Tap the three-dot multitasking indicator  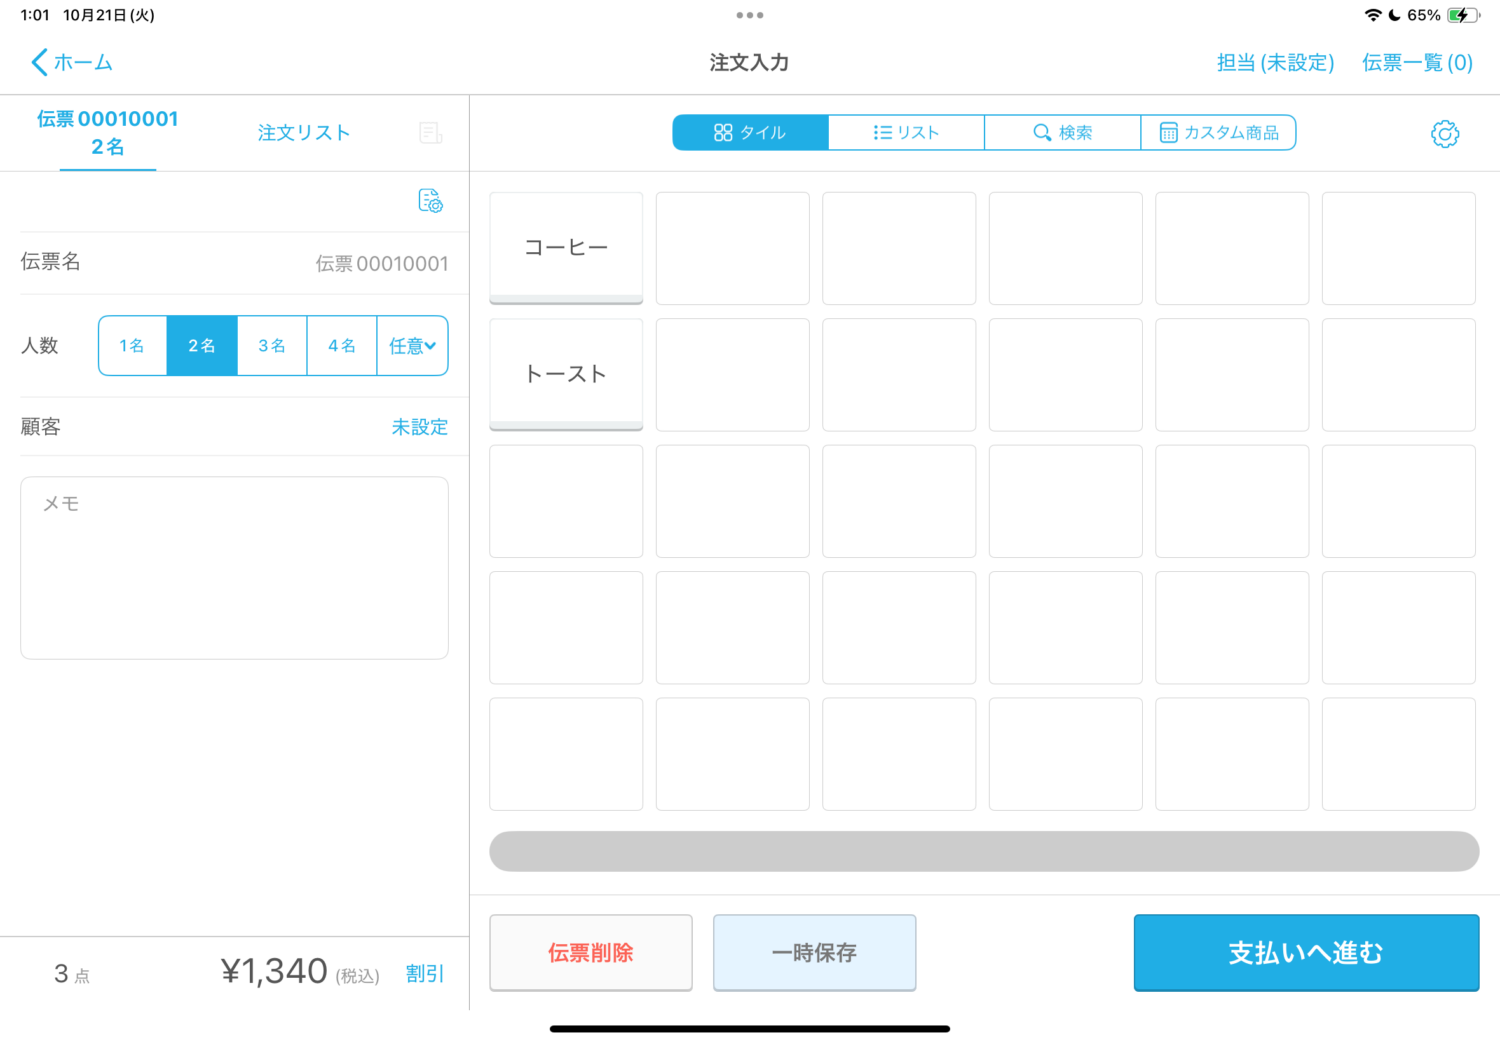pyautogui.click(x=749, y=15)
